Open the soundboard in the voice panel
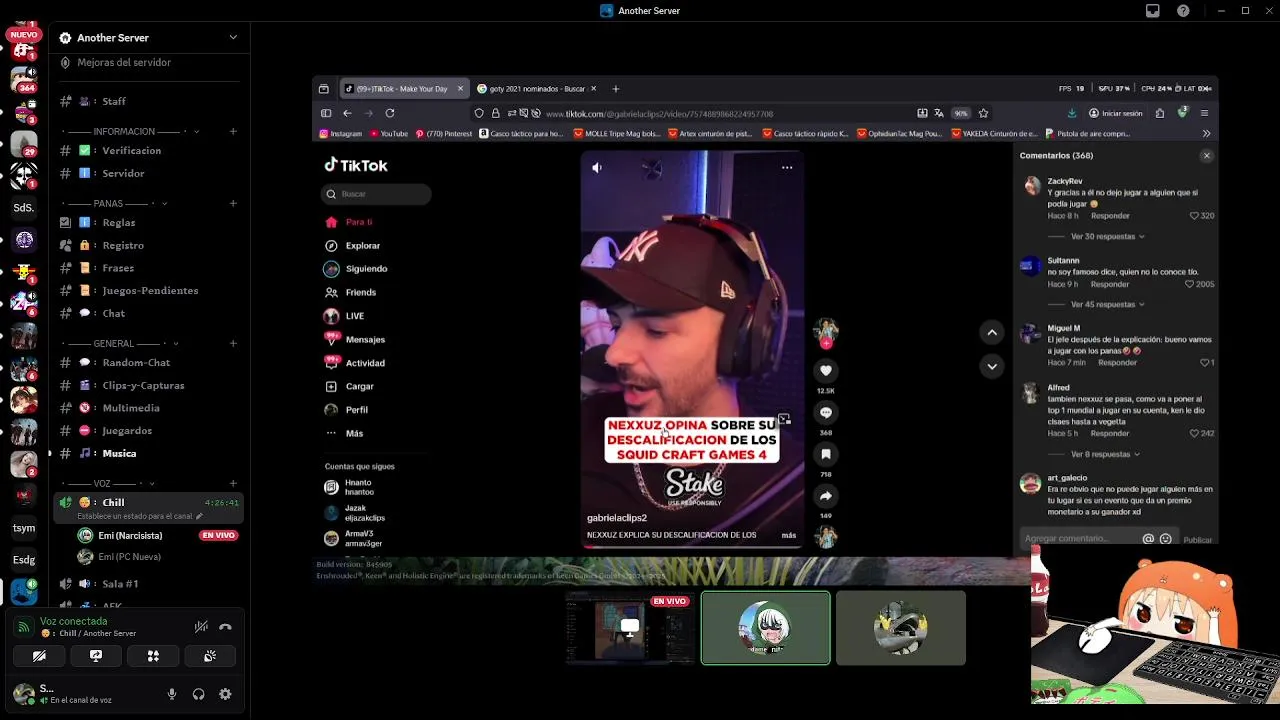The image size is (1280, 720). click(x=210, y=656)
